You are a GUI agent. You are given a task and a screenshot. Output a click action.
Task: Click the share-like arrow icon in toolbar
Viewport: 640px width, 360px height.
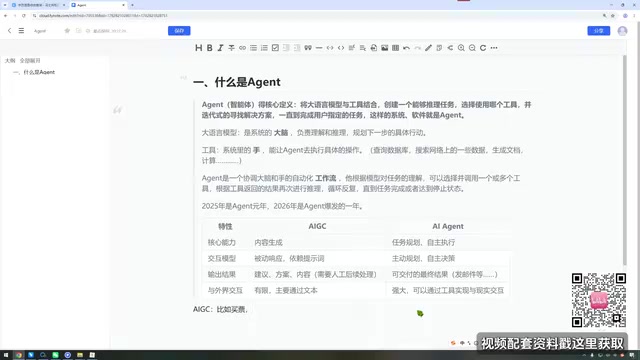(450, 48)
